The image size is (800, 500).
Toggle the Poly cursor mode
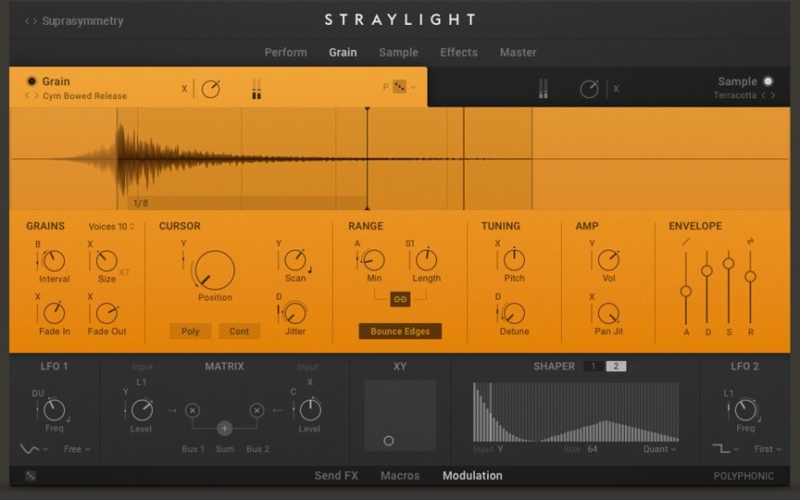[190, 331]
